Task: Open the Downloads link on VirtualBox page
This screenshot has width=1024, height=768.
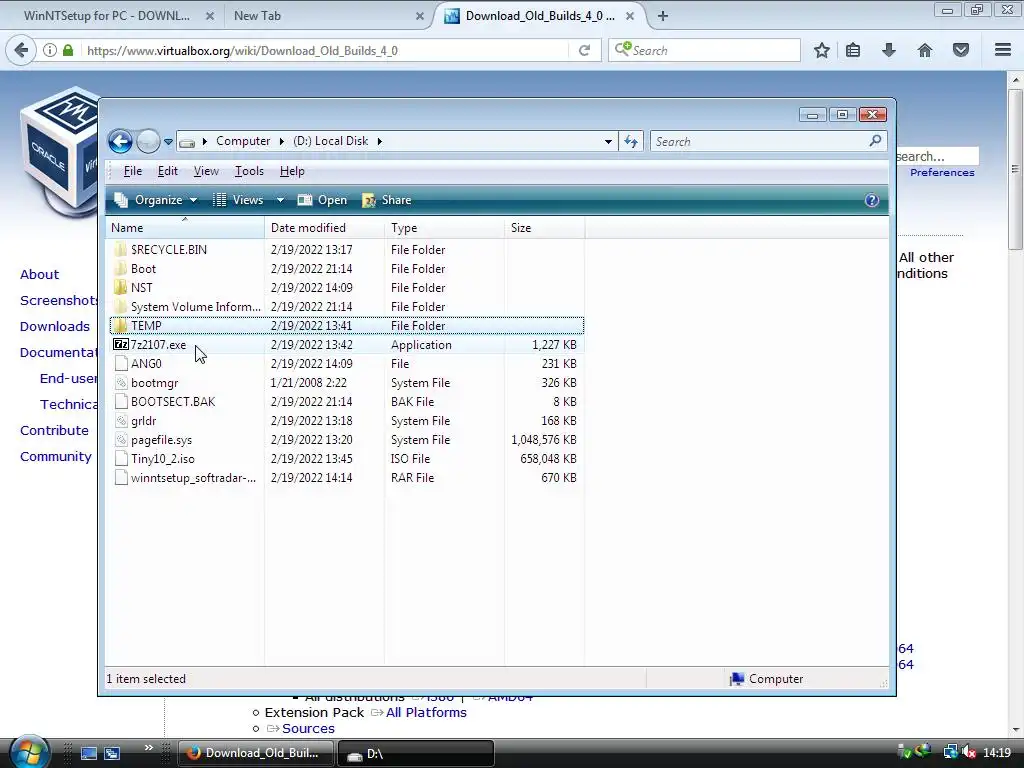Action: (x=55, y=327)
